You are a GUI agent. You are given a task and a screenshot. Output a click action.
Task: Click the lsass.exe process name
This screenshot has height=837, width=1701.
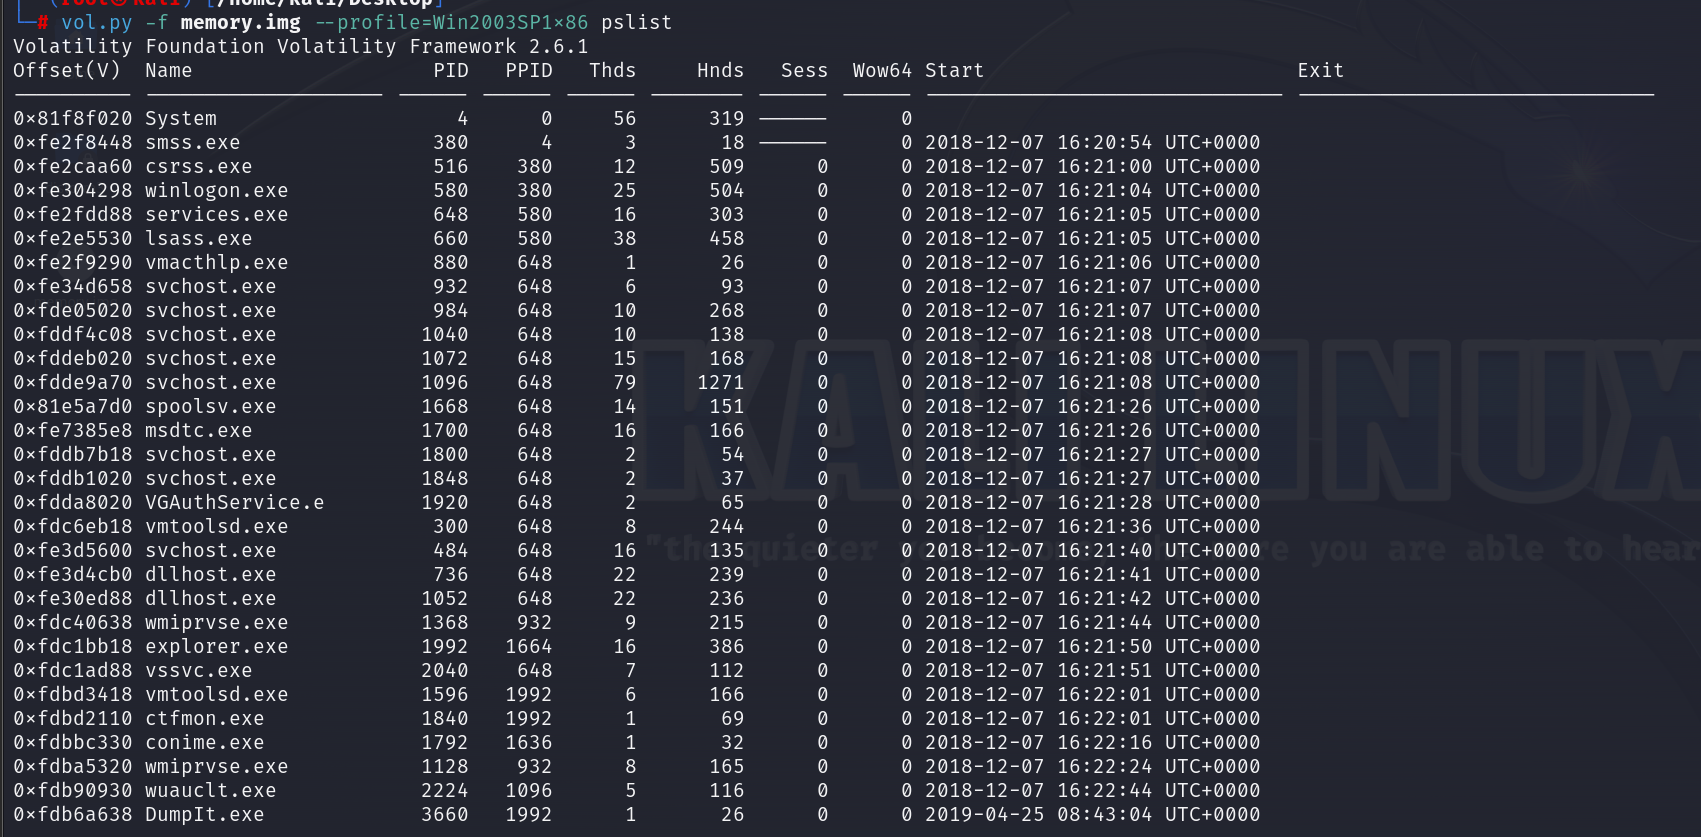(x=199, y=238)
